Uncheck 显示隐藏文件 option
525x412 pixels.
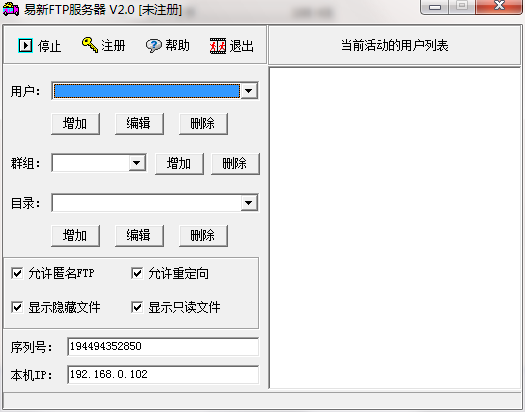point(17,307)
